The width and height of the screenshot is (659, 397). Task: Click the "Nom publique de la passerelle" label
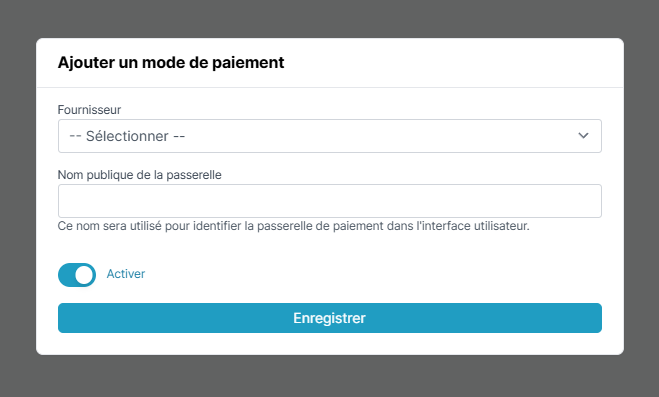tap(140, 175)
